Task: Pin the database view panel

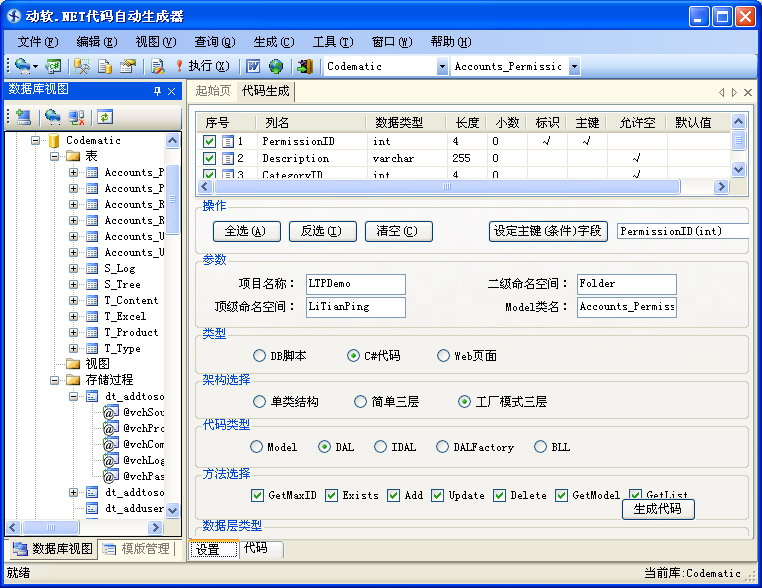Action: (x=157, y=91)
